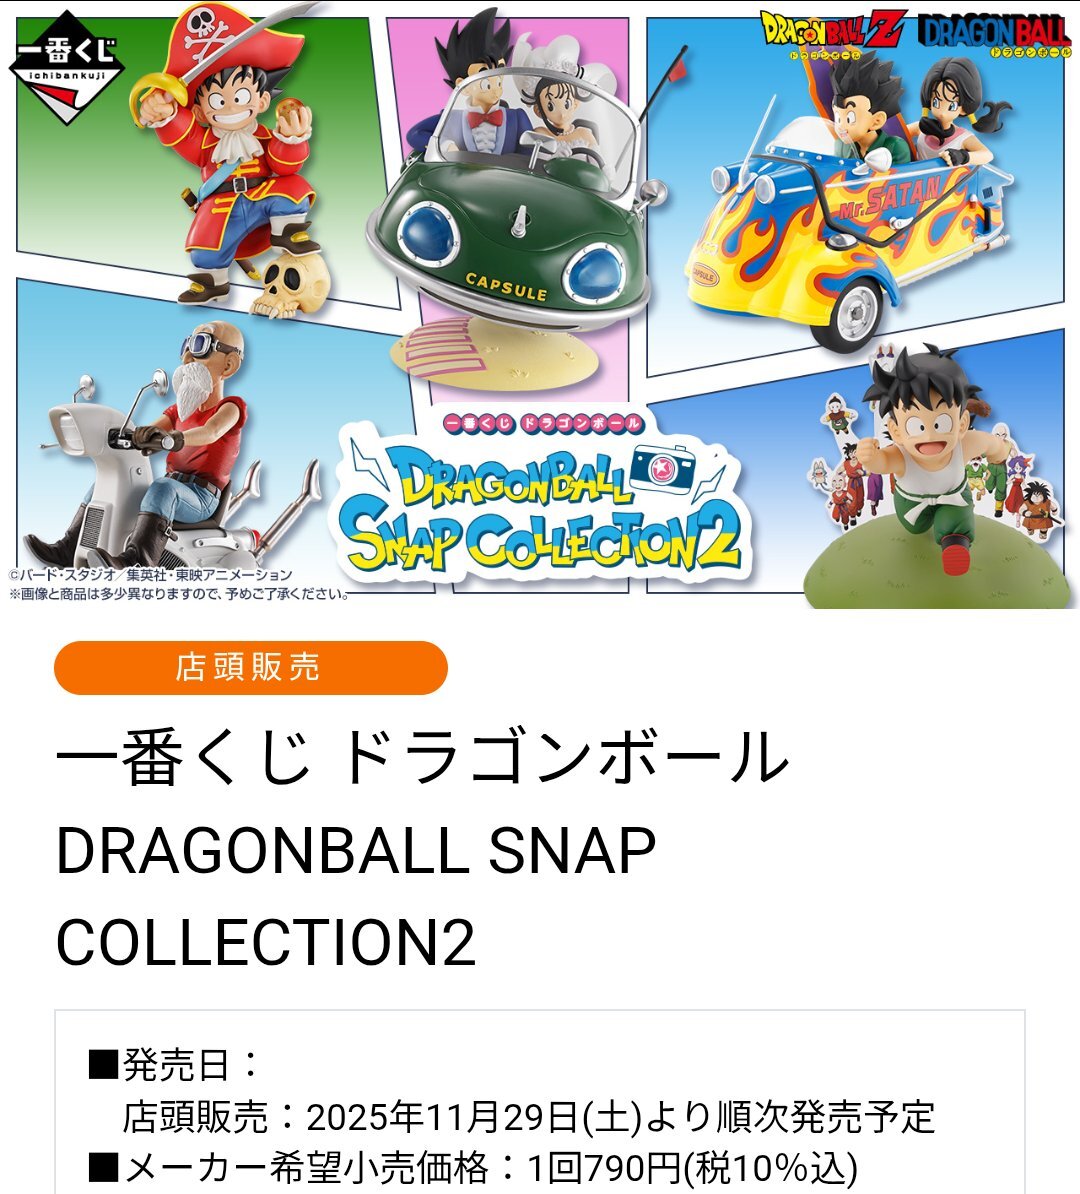
Task: Tap the orange 店頭販売 label
Action: (x=251, y=668)
